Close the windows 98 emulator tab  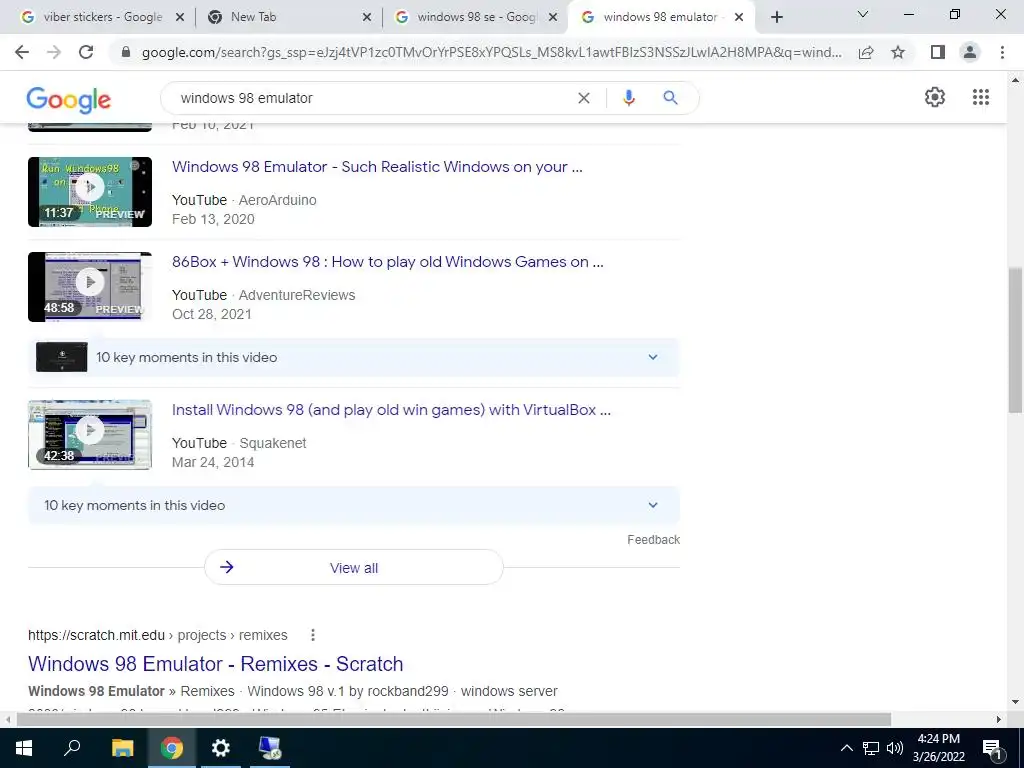pyautogui.click(x=739, y=18)
